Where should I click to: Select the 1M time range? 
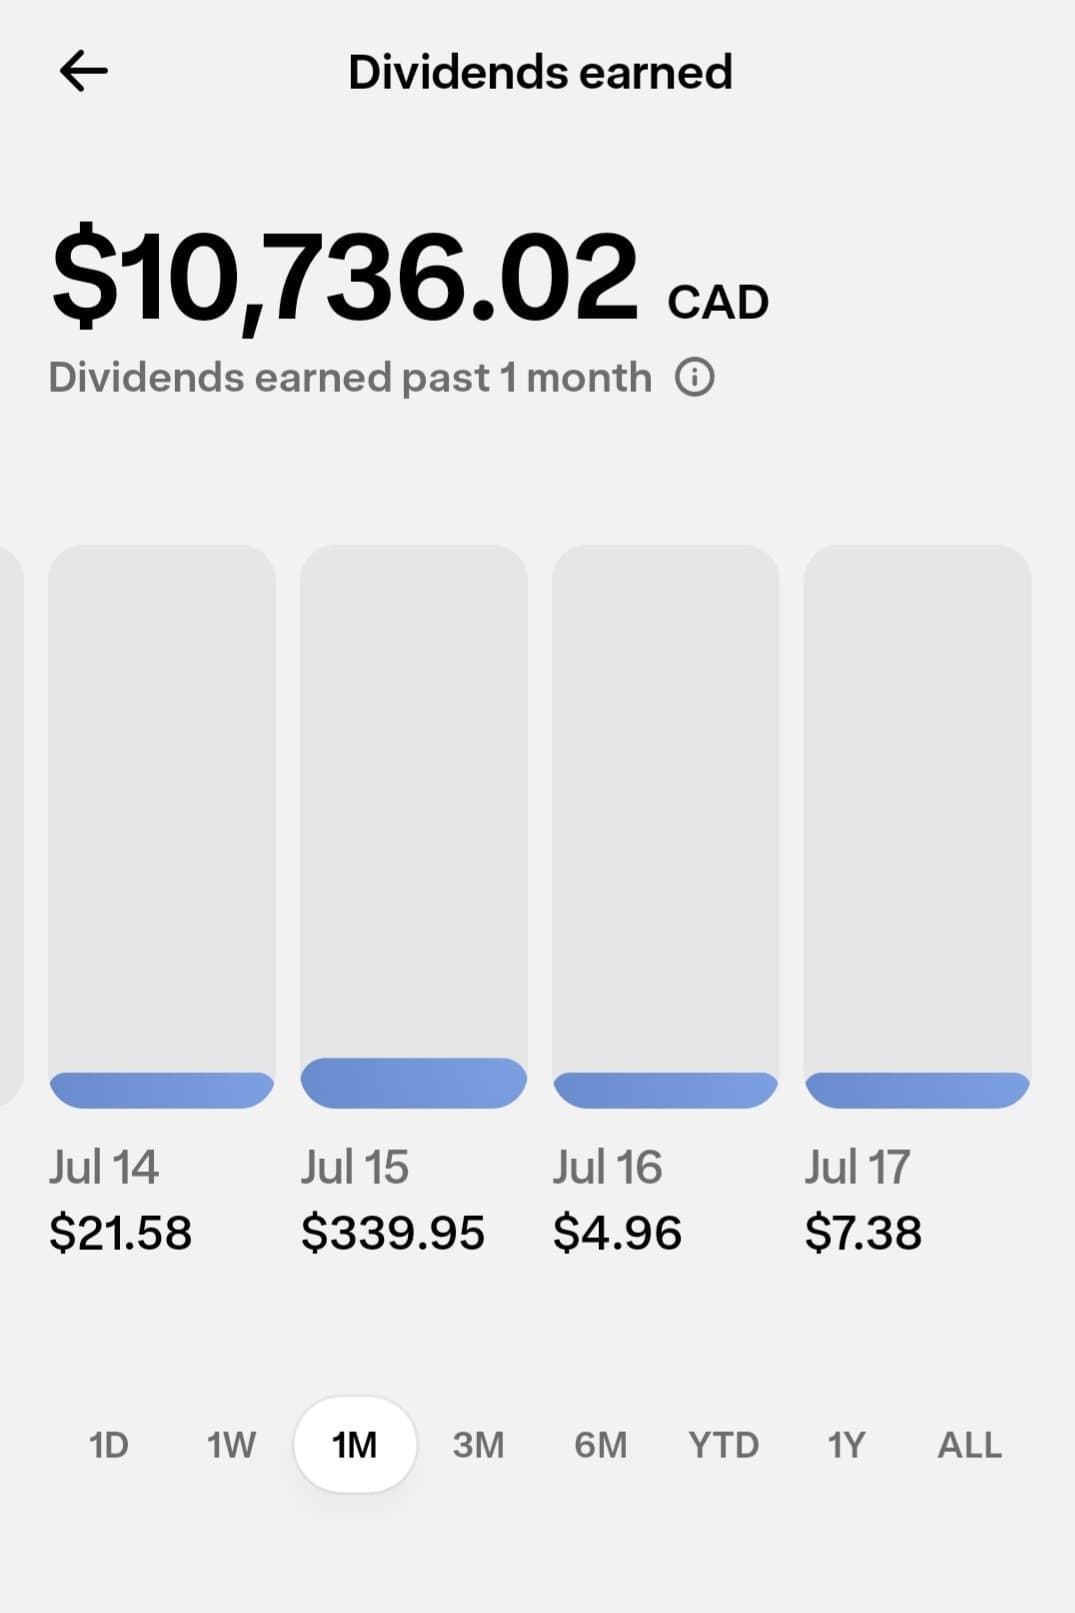point(355,1445)
